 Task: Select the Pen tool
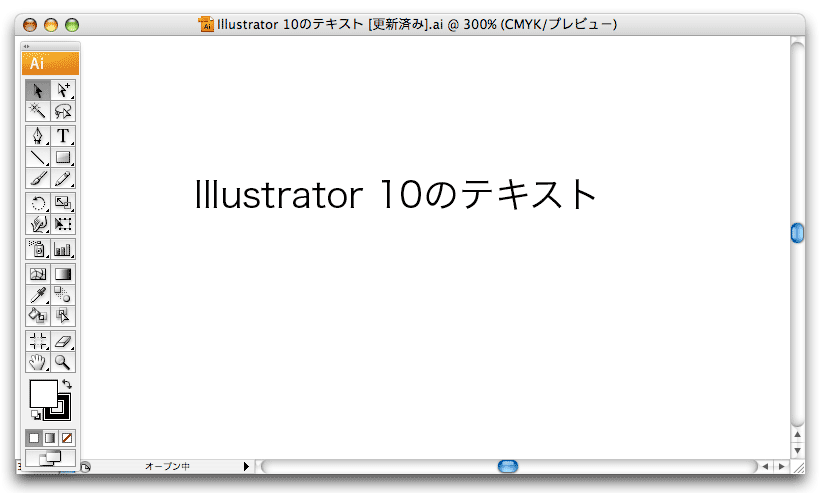point(38,136)
